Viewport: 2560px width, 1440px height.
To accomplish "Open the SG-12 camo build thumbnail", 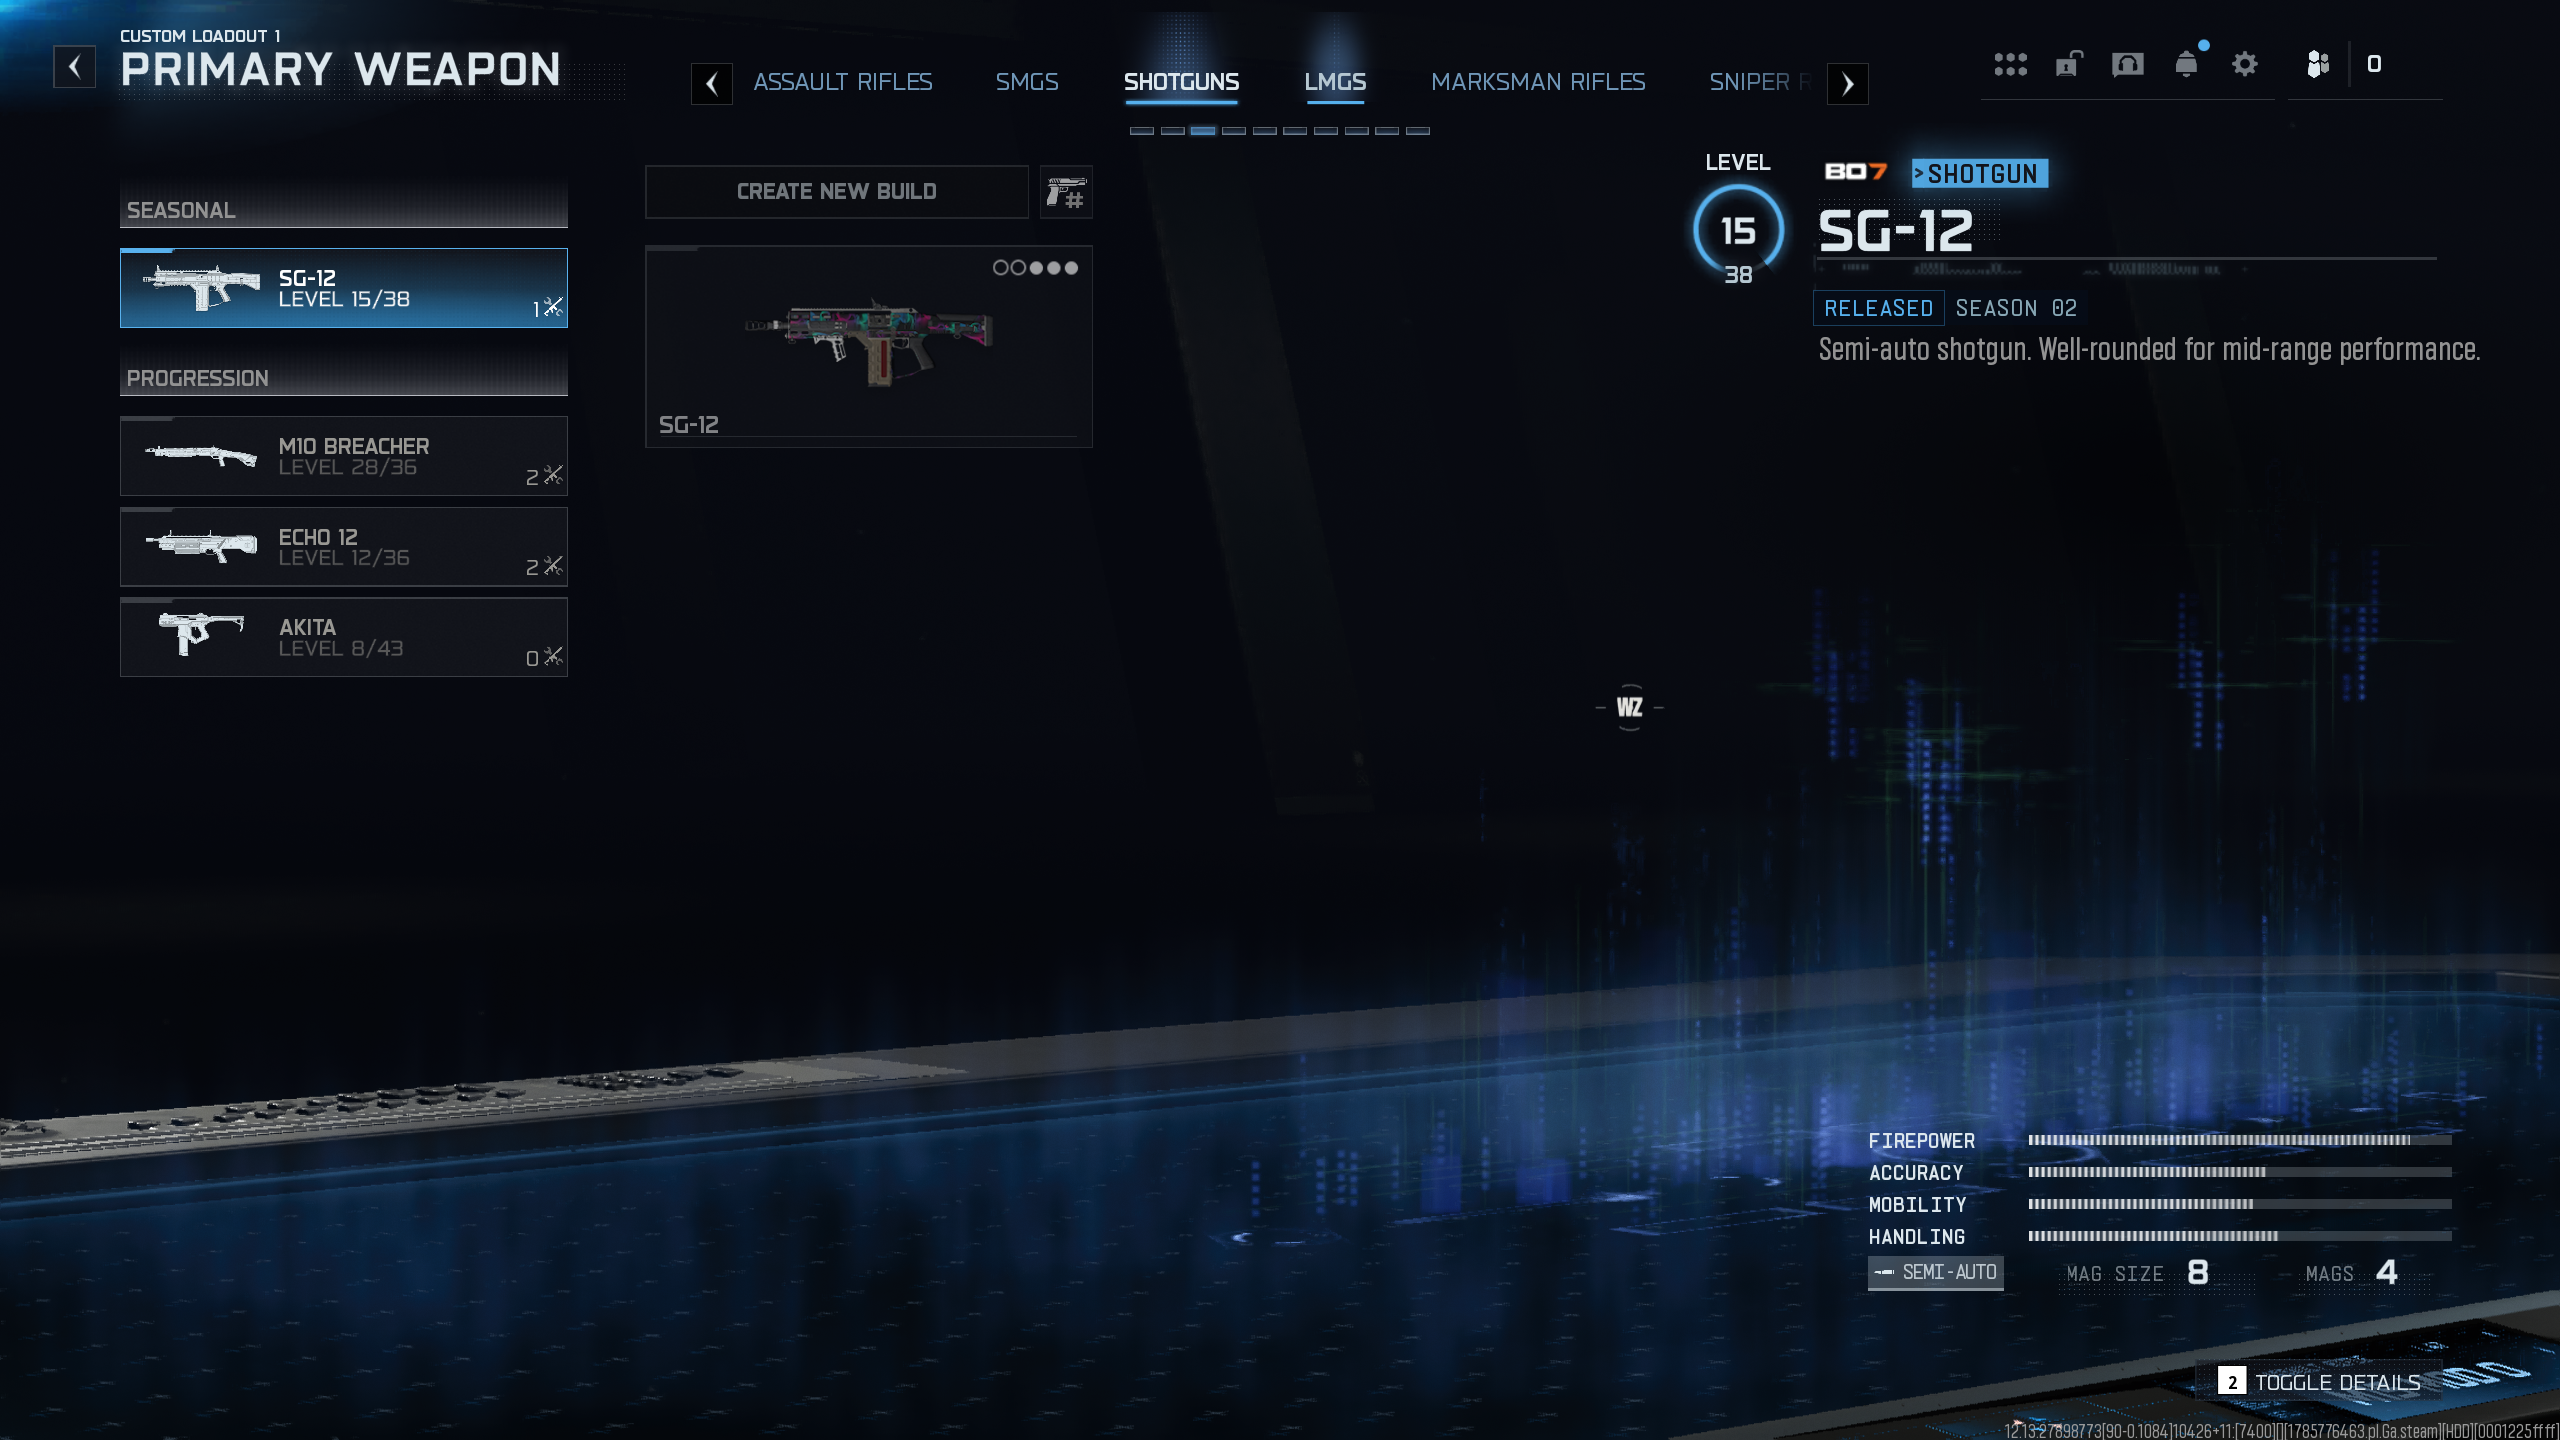I will [x=869, y=346].
